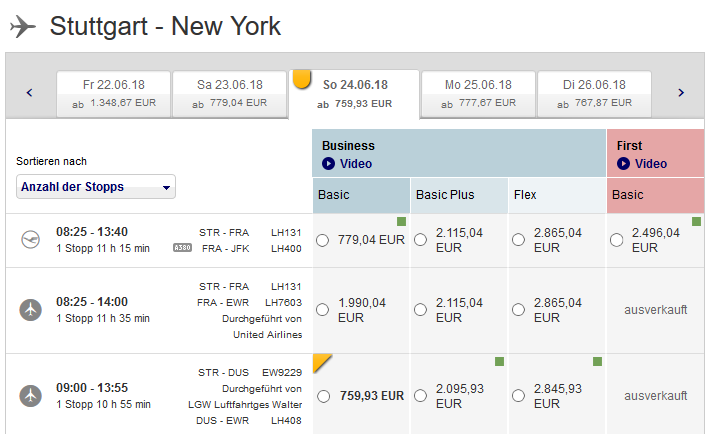This screenshot has width=706, height=434.
Task: Click the First Video link
Action: pos(651,164)
